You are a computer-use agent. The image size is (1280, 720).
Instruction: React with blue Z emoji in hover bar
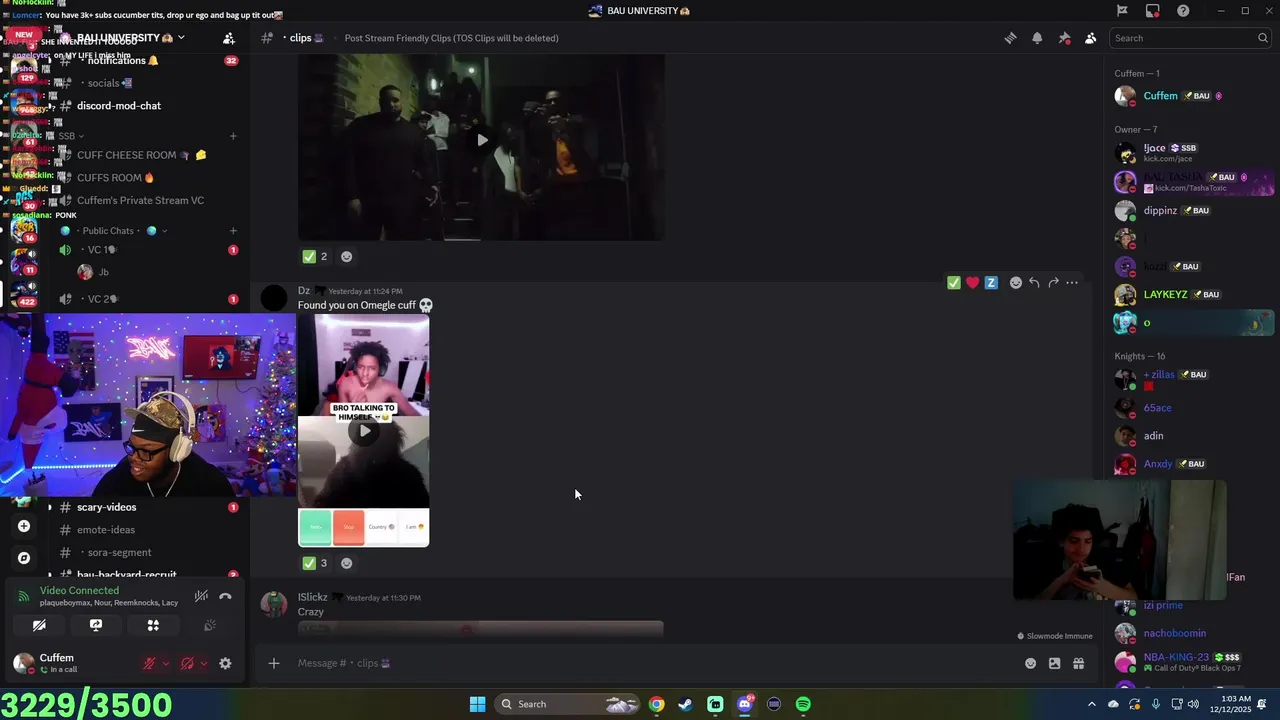click(991, 283)
